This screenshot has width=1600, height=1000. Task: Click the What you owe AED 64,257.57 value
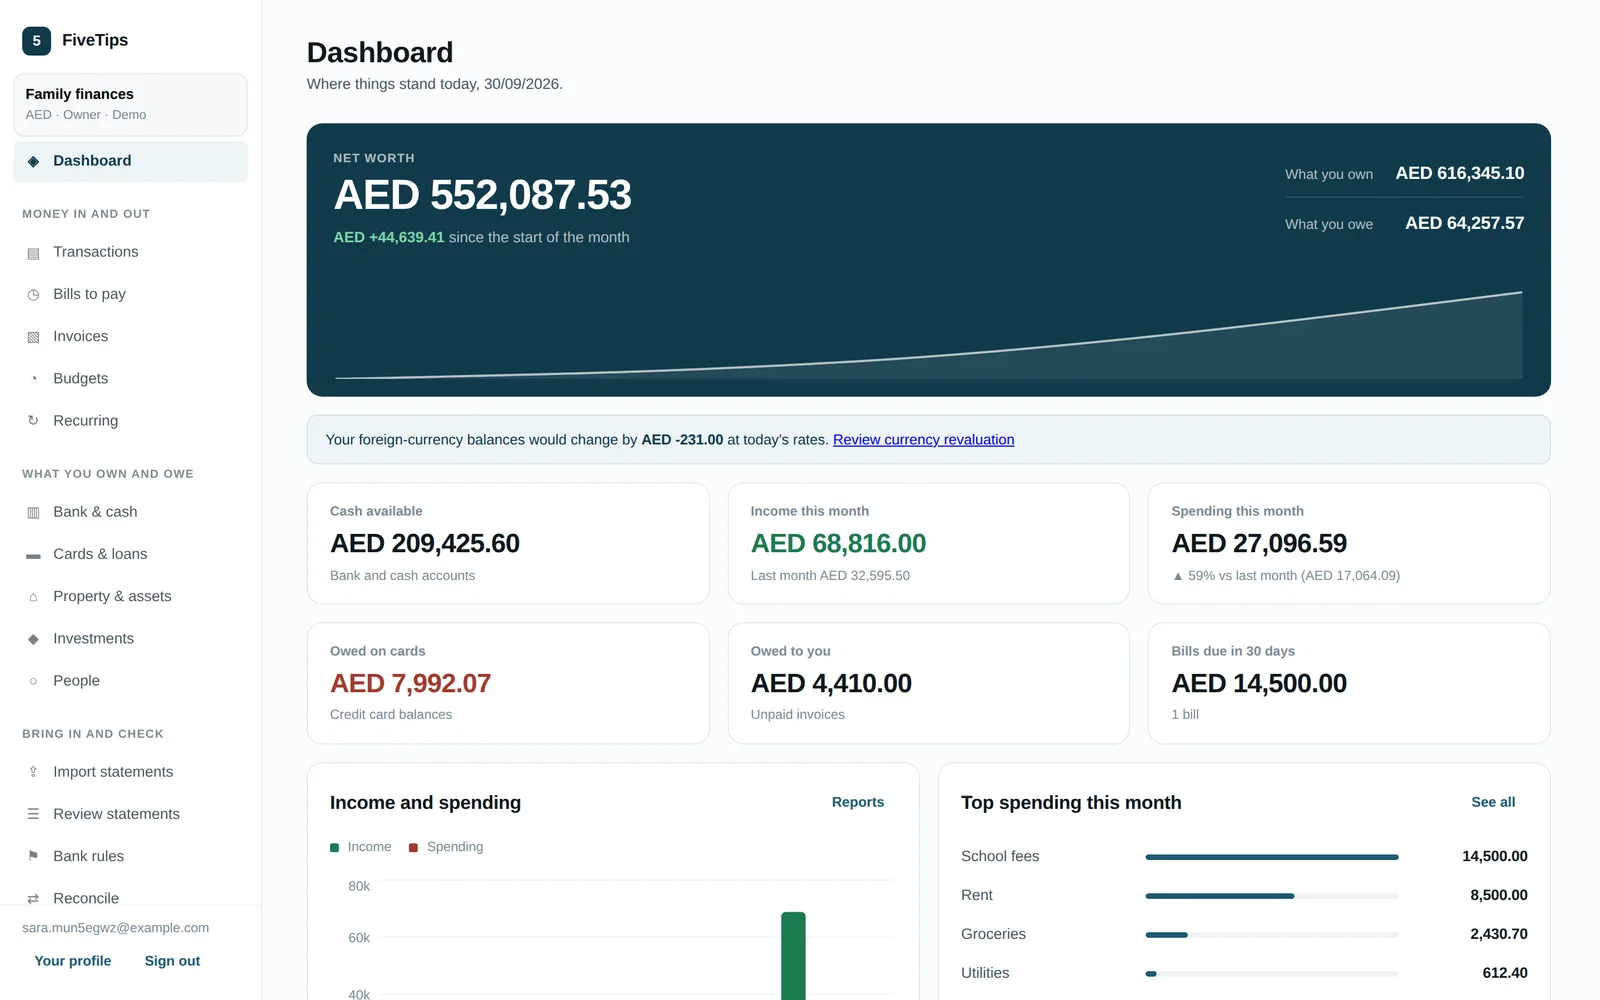(x=1464, y=223)
